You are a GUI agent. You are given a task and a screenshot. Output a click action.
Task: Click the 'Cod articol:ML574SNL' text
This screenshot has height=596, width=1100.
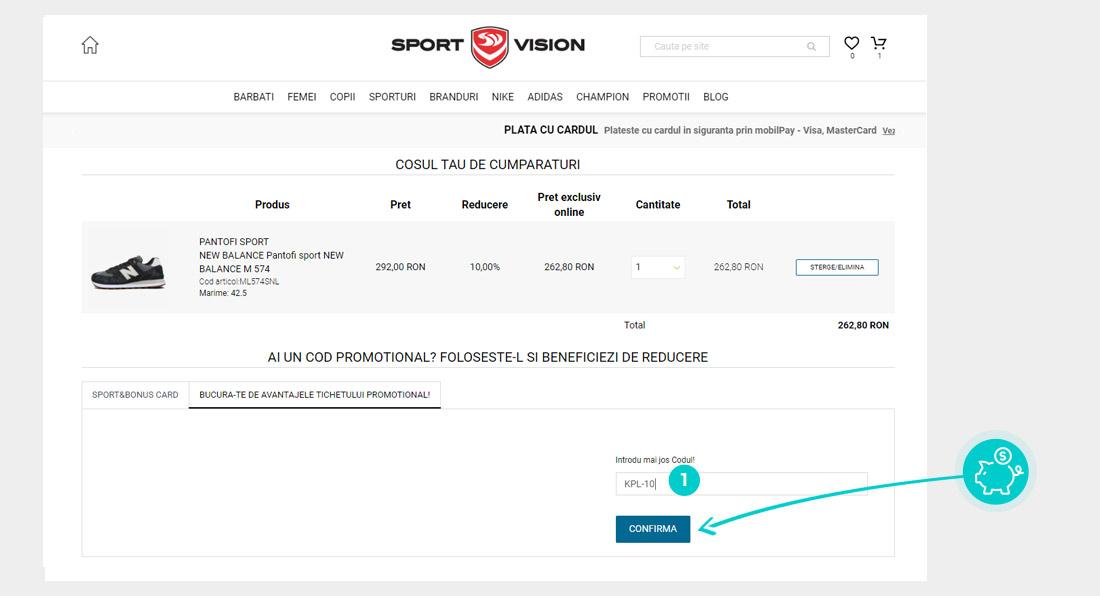[239, 282]
